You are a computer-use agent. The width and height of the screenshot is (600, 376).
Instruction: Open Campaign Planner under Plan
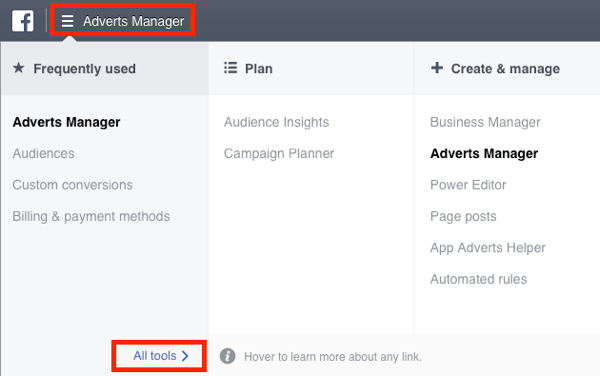[x=279, y=154]
